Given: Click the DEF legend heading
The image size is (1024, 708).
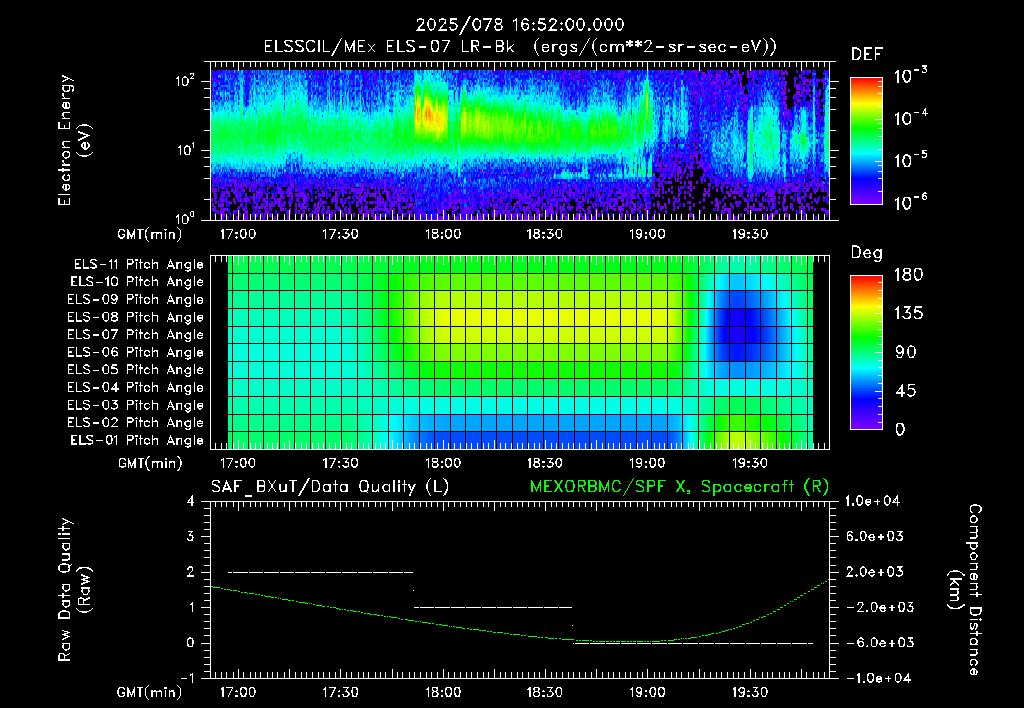Looking at the screenshot, I should 867,55.
